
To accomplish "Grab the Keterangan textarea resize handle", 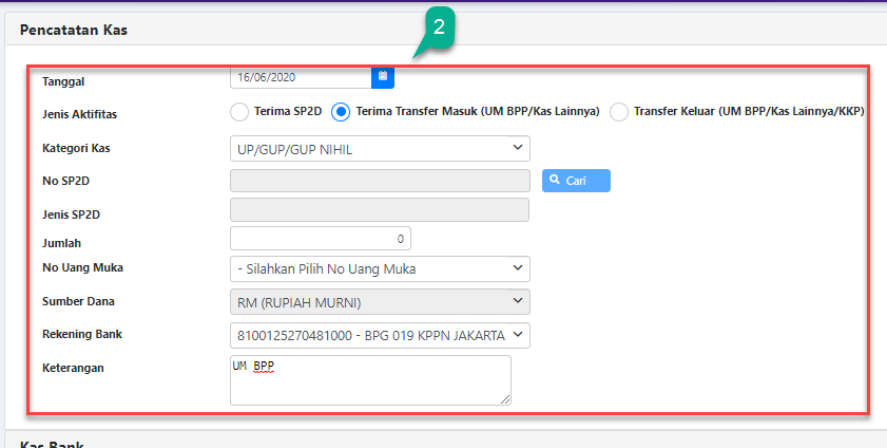I will tap(505, 399).
